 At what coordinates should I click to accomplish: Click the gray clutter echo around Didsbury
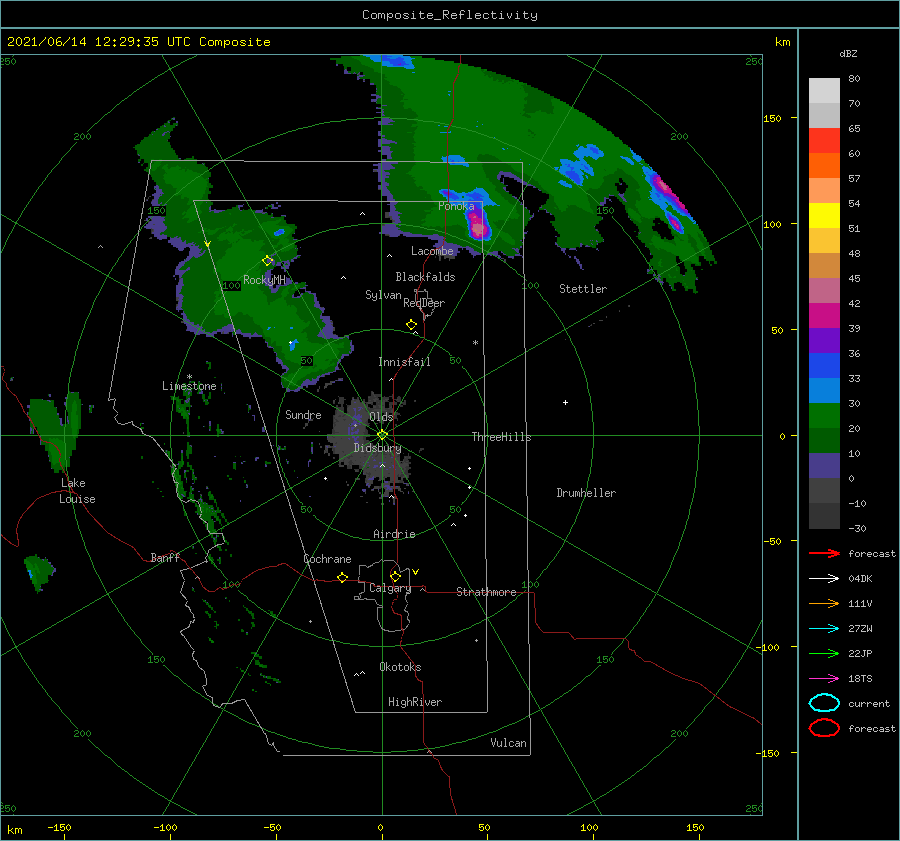pos(370,445)
